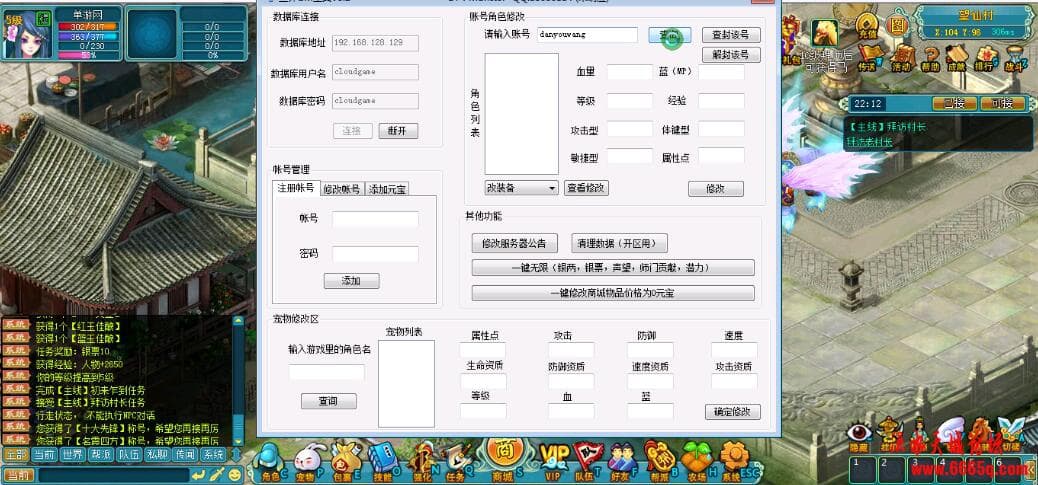
Task: Click the game chat message input box
Action: click(112, 474)
